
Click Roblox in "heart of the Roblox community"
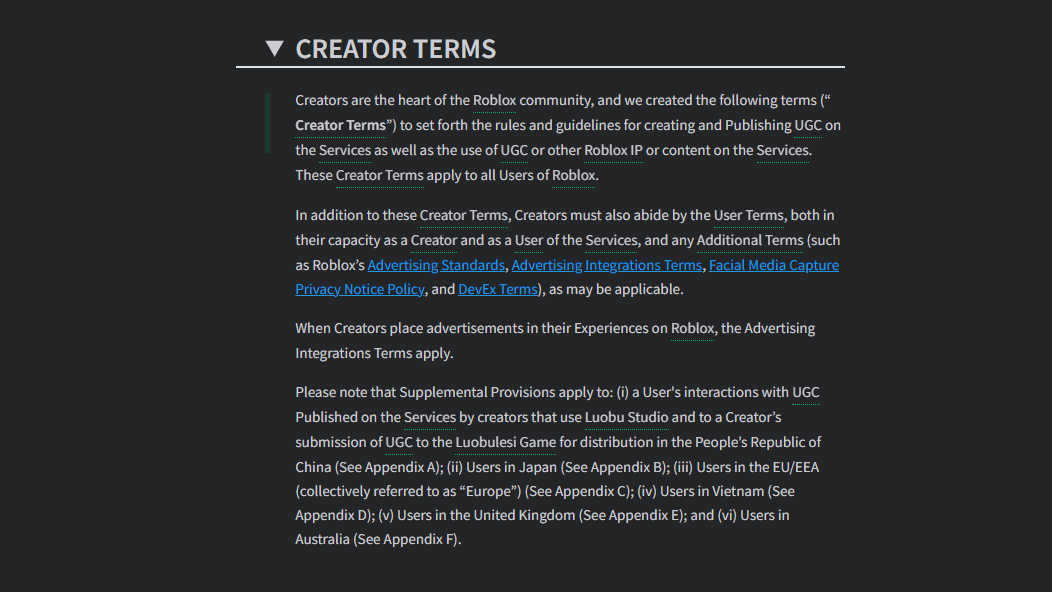(494, 101)
